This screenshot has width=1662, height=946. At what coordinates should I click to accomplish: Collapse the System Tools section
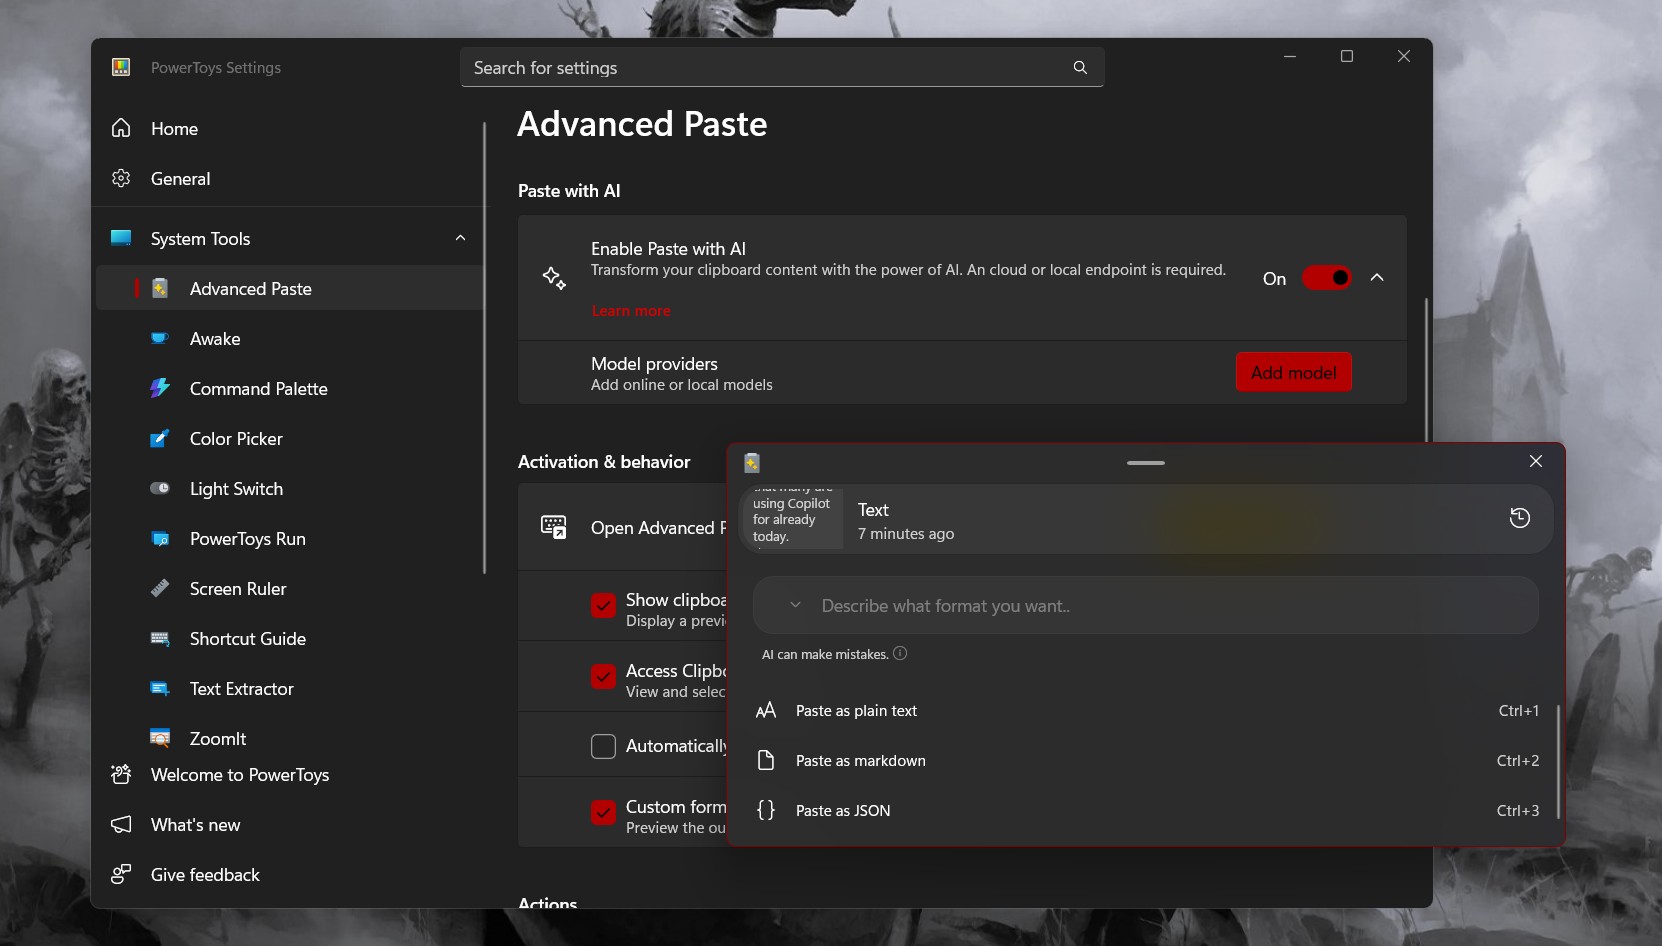coord(461,238)
